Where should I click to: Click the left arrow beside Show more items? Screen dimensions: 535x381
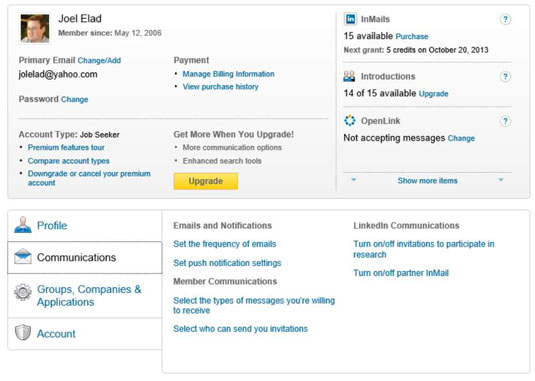click(354, 180)
